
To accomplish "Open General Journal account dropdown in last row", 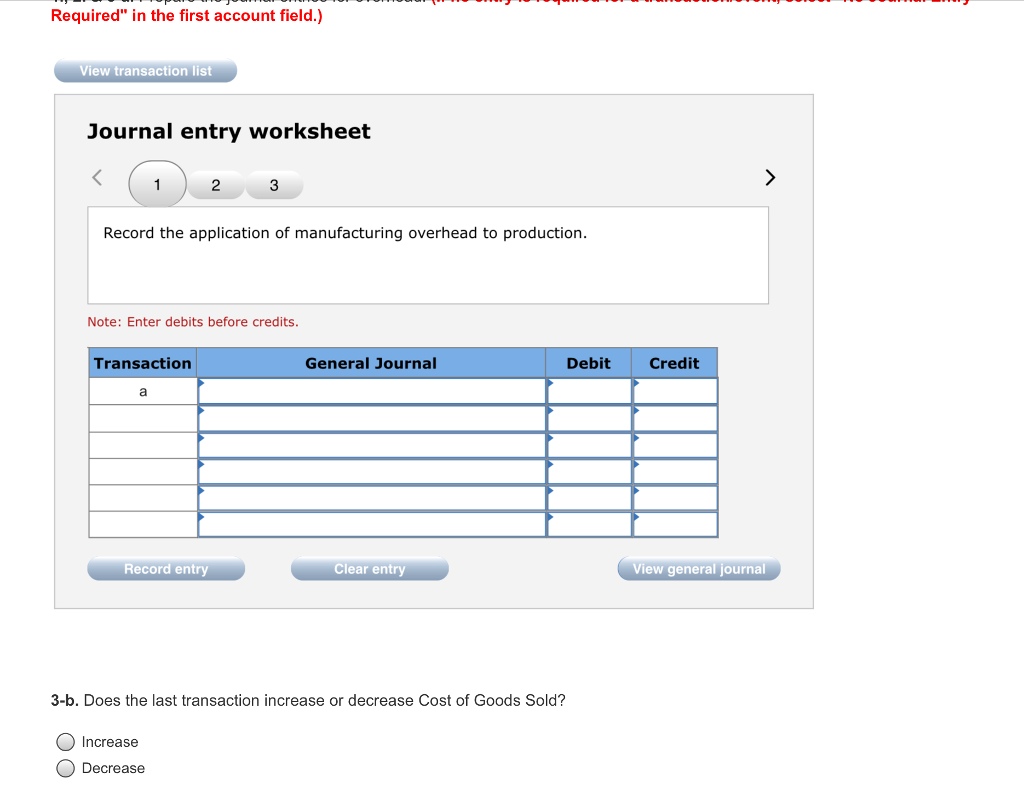I will pos(372,524).
